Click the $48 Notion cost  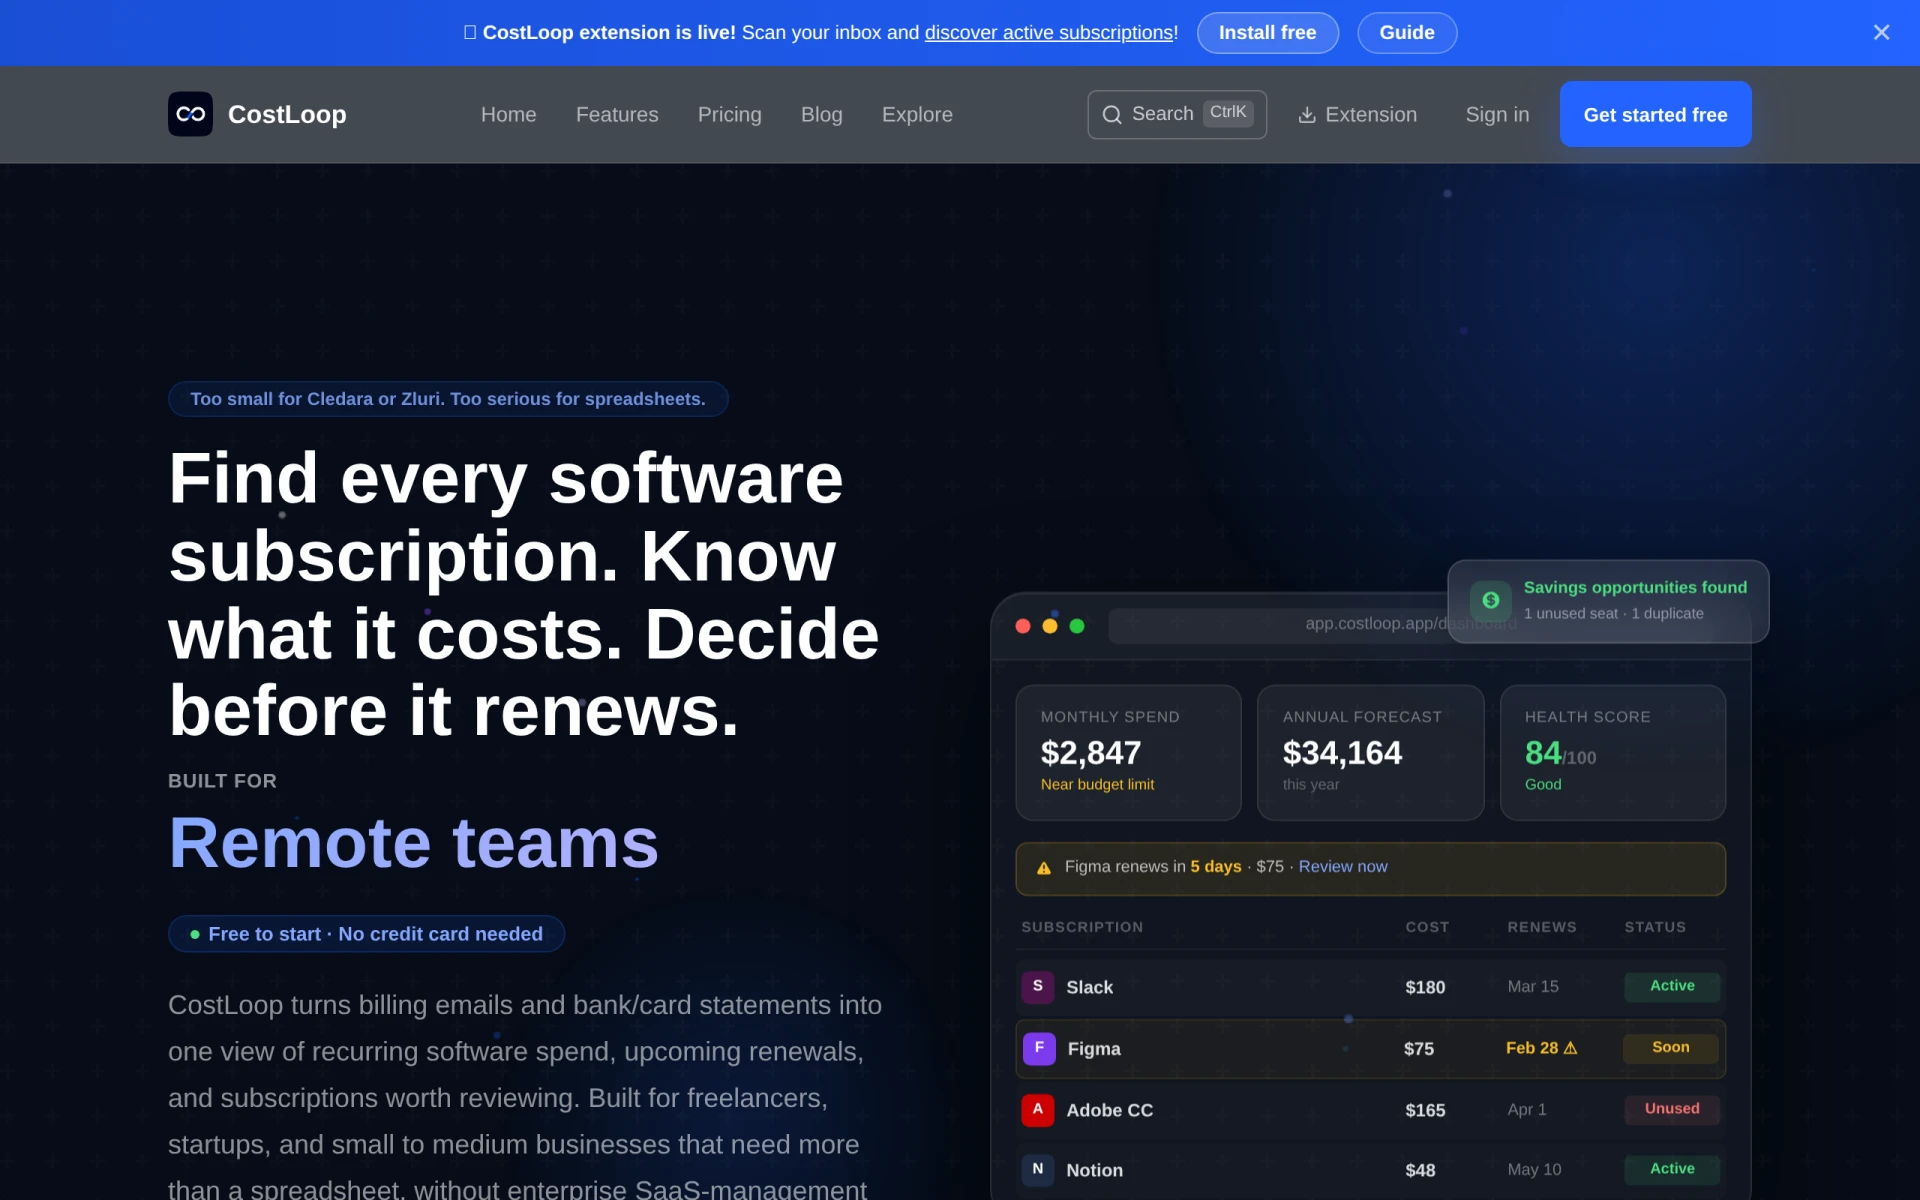tap(1420, 1170)
